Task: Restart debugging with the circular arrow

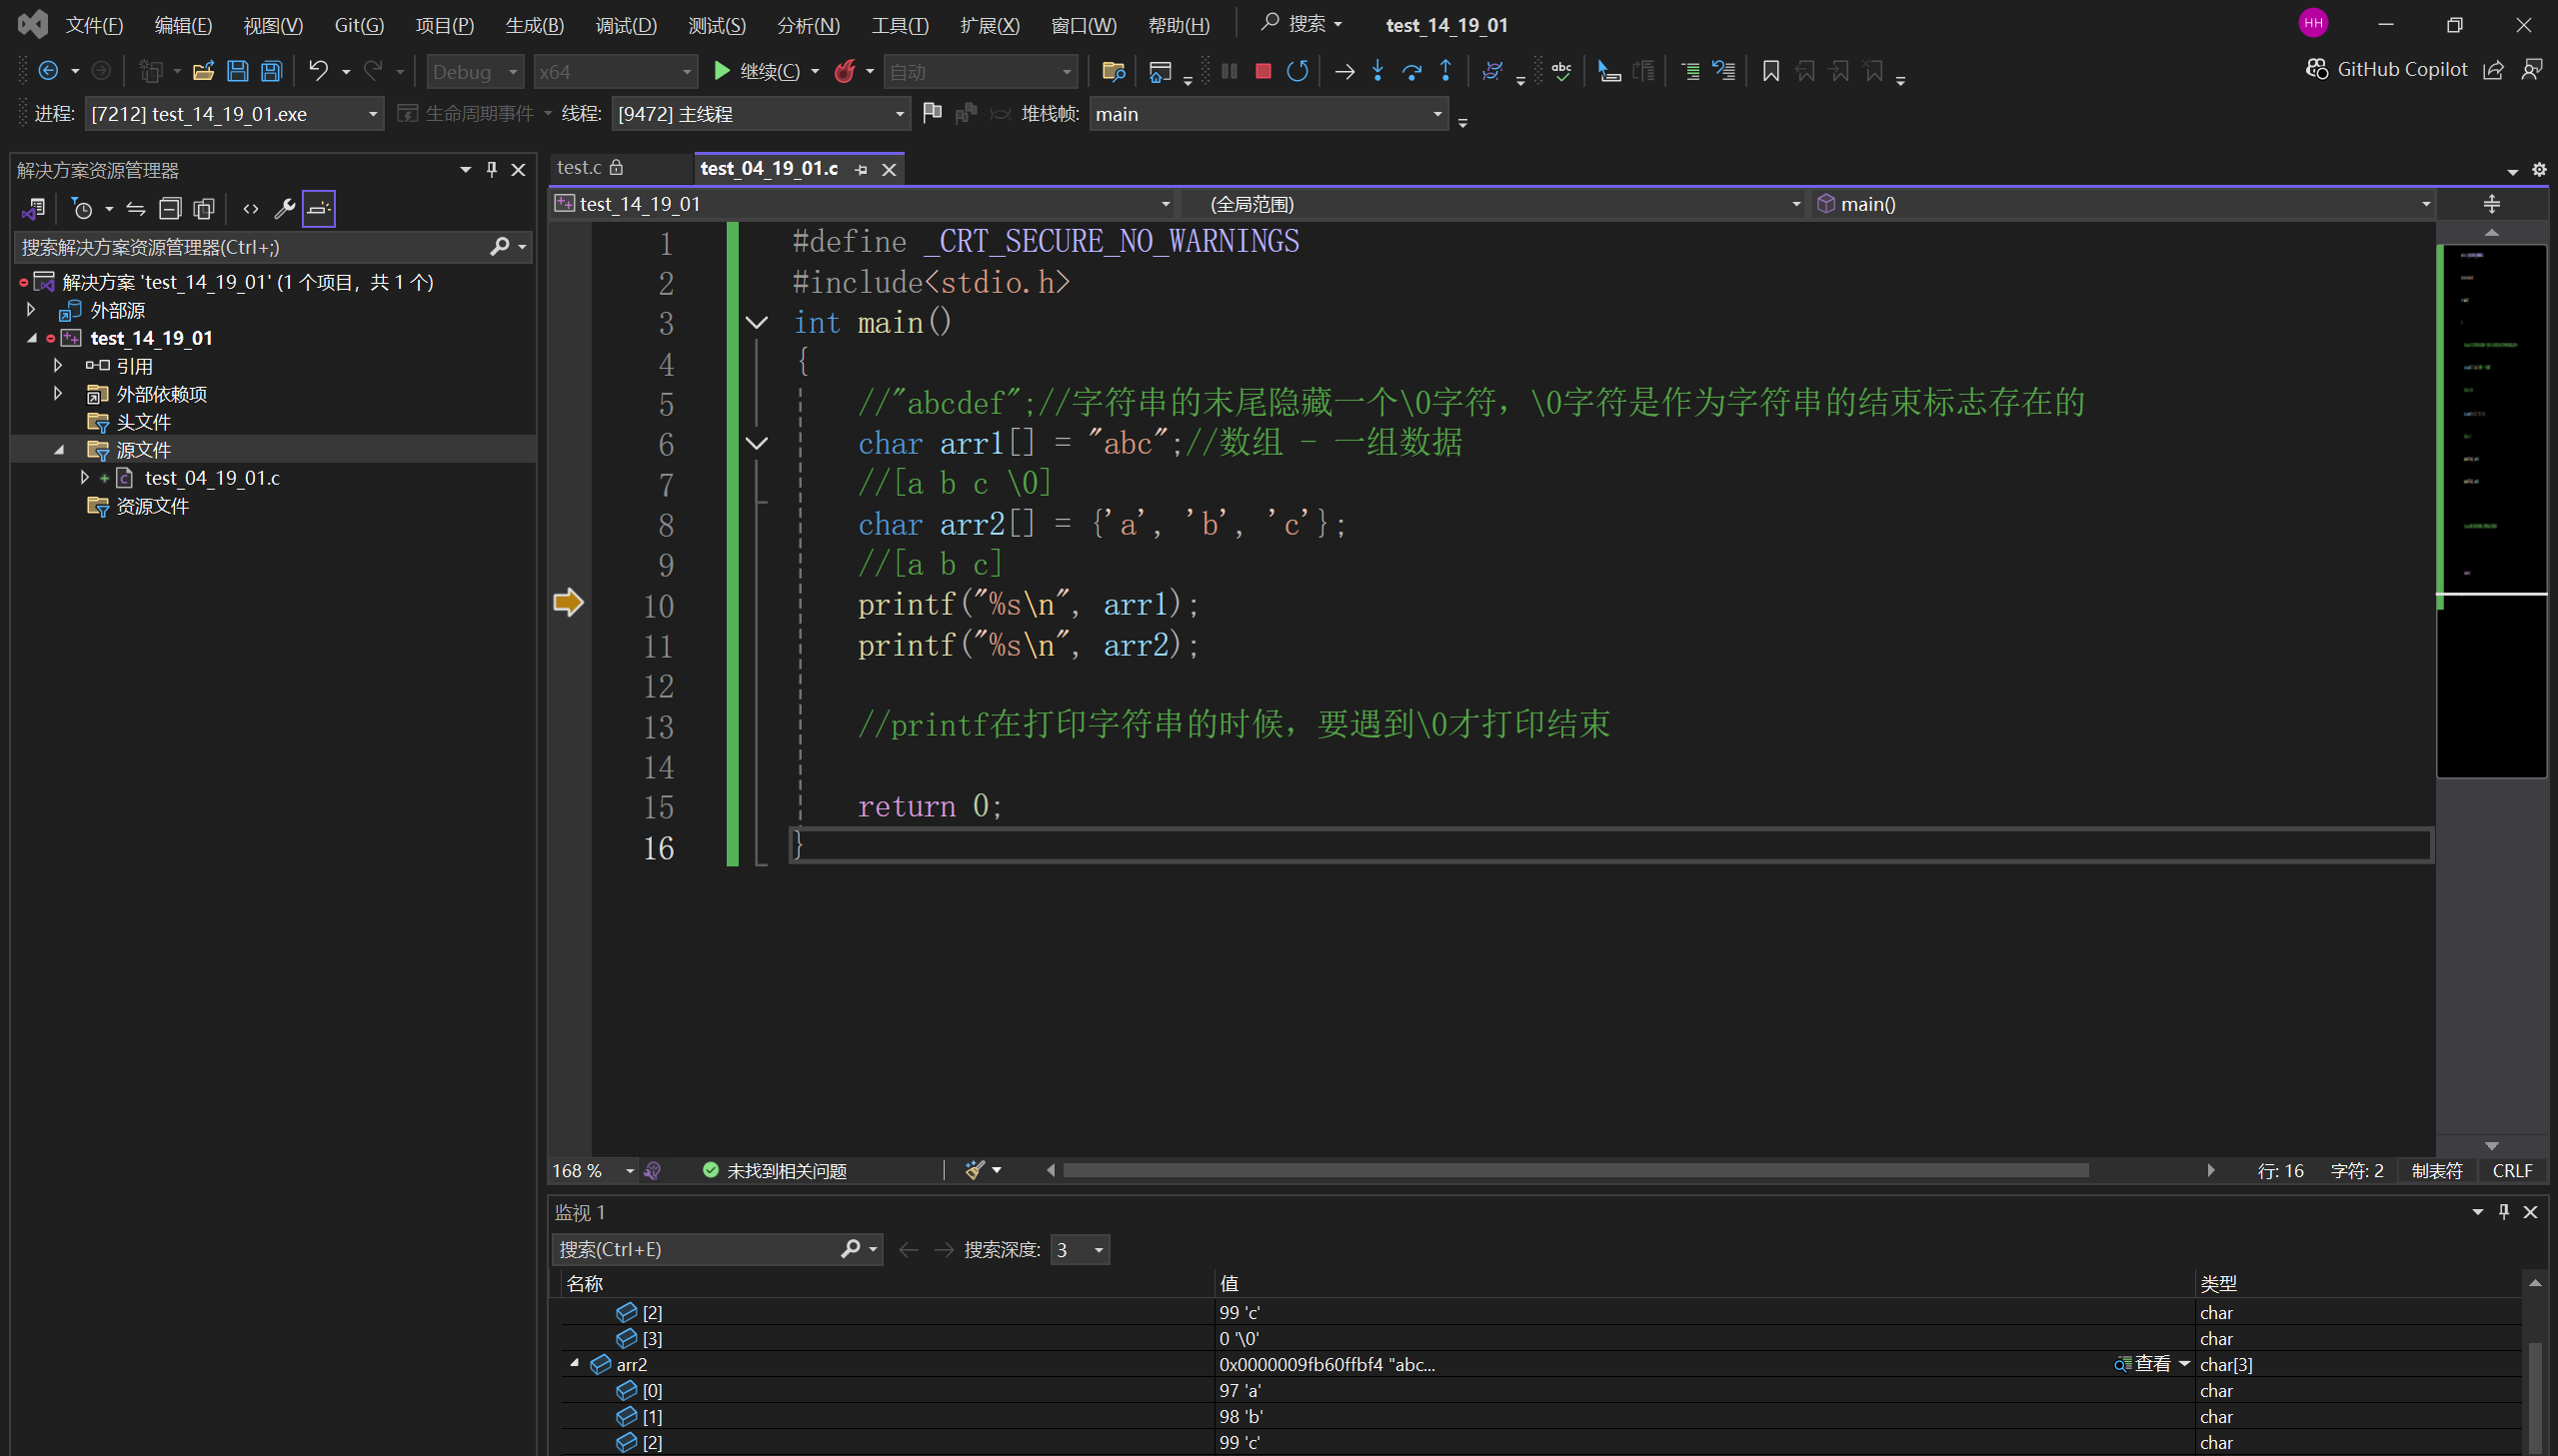Action: pos(1297,71)
